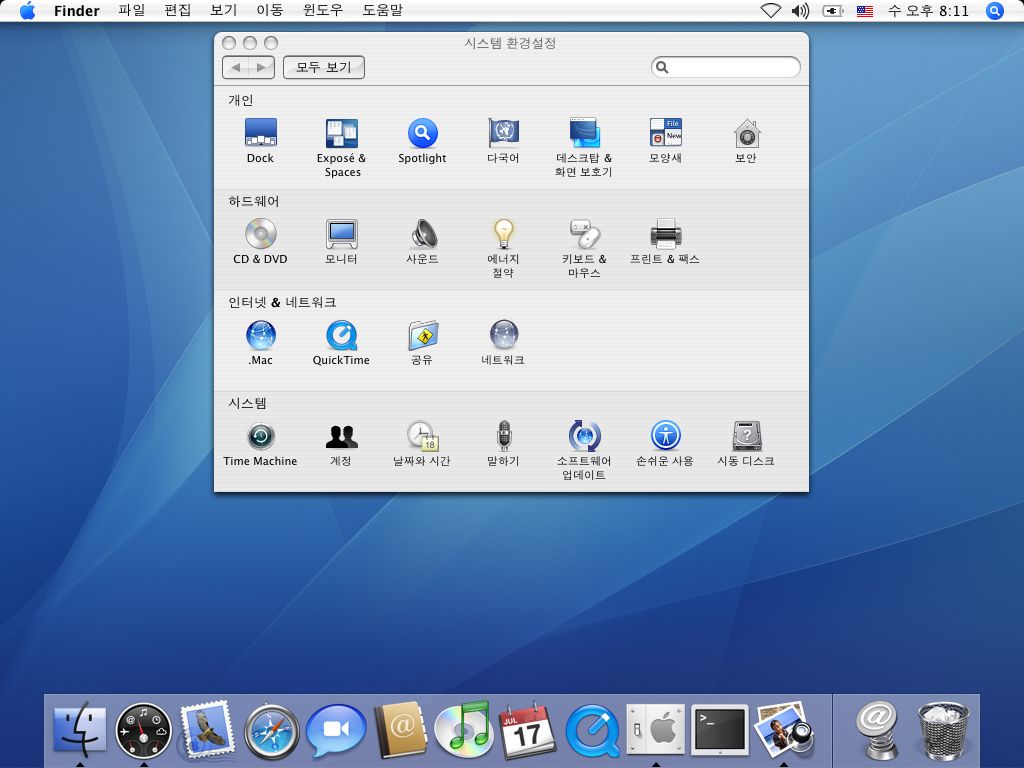1024x768 pixels.
Task: Open Exposé & Spaces preferences
Action: point(341,134)
